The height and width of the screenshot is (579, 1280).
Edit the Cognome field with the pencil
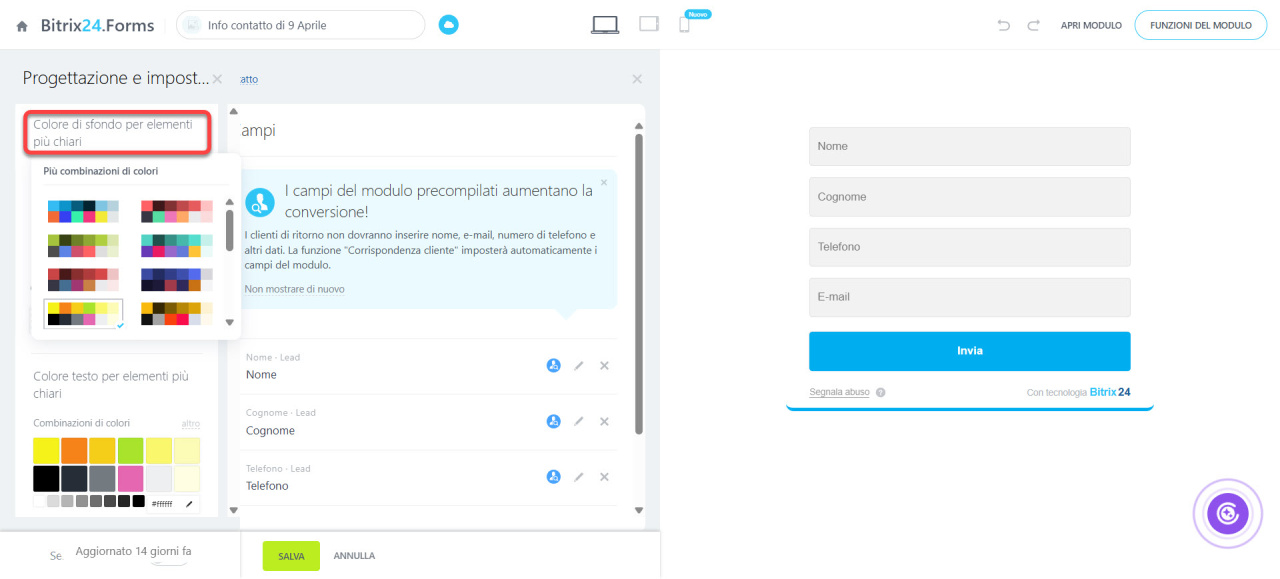pos(579,422)
